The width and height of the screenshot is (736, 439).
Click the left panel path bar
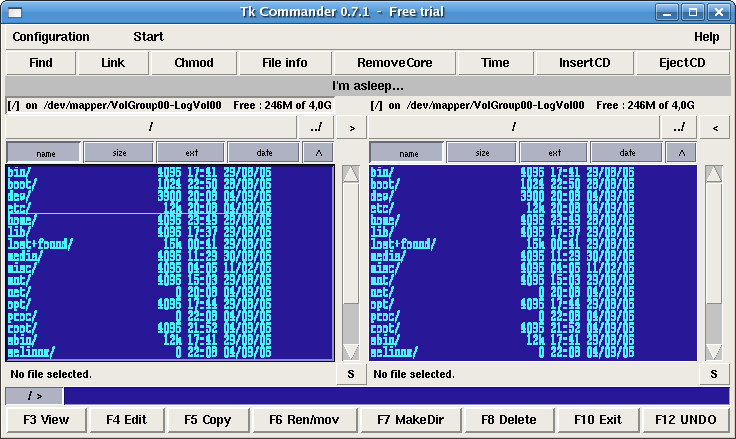click(x=151, y=127)
